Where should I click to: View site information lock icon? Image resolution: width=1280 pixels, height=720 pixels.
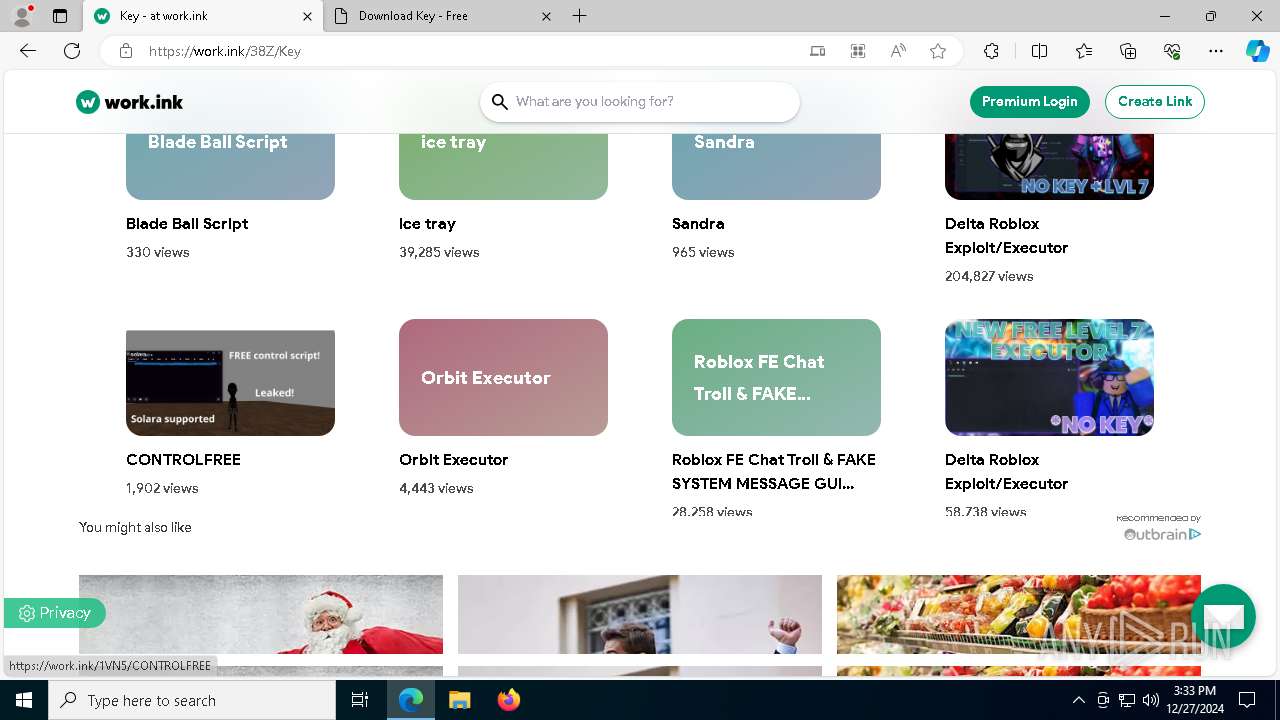[x=126, y=51]
